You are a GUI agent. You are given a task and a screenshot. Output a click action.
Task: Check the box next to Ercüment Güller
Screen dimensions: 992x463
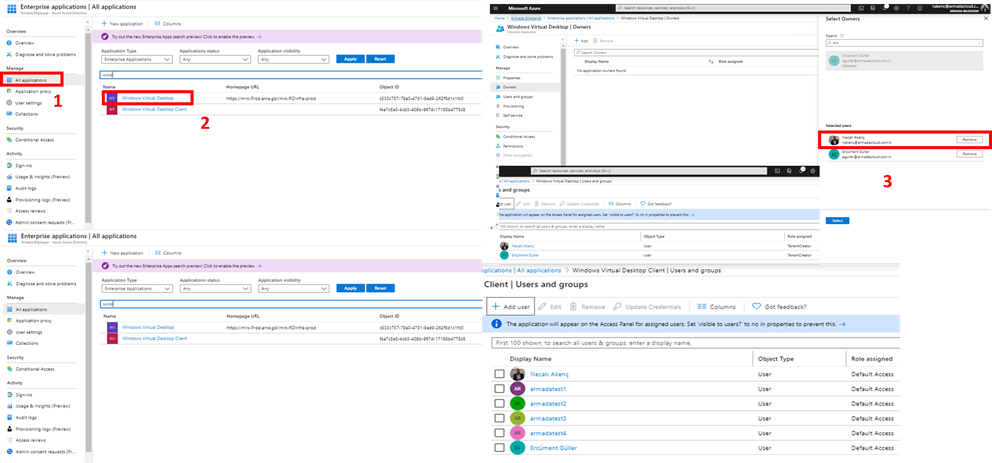pyautogui.click(x=499, y=448)
